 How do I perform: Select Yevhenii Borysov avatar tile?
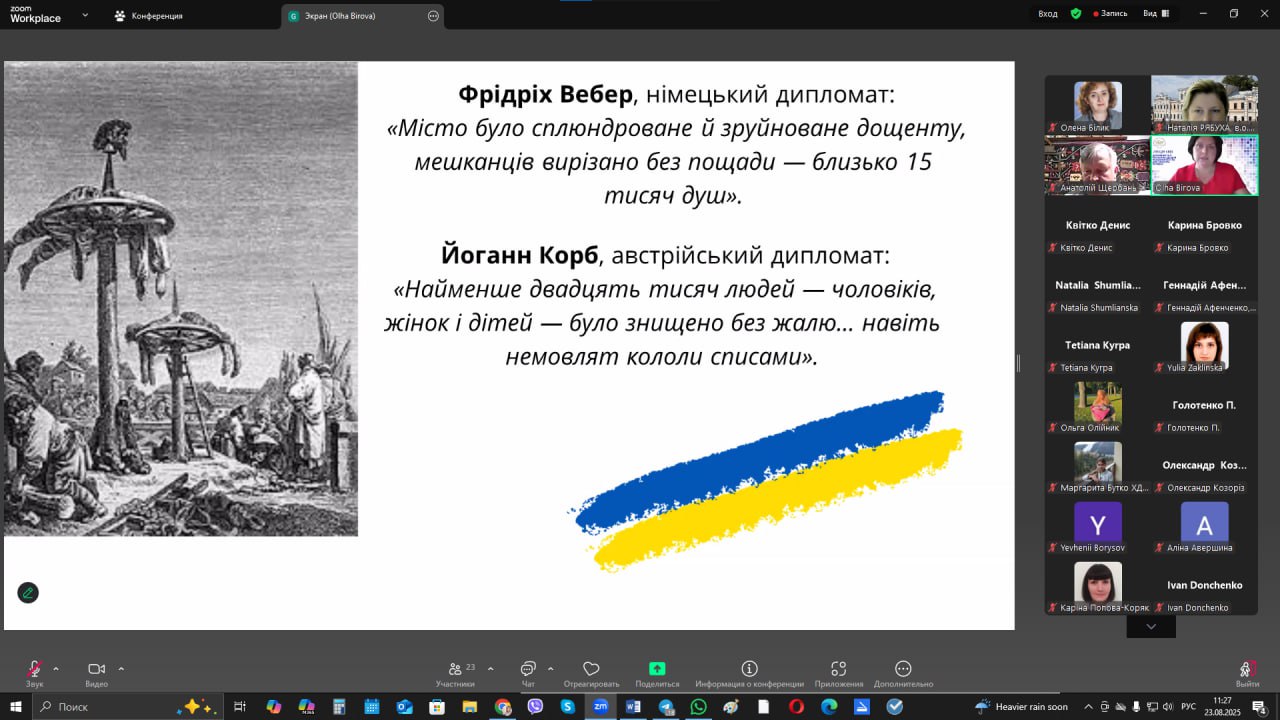click(1098, 525)
